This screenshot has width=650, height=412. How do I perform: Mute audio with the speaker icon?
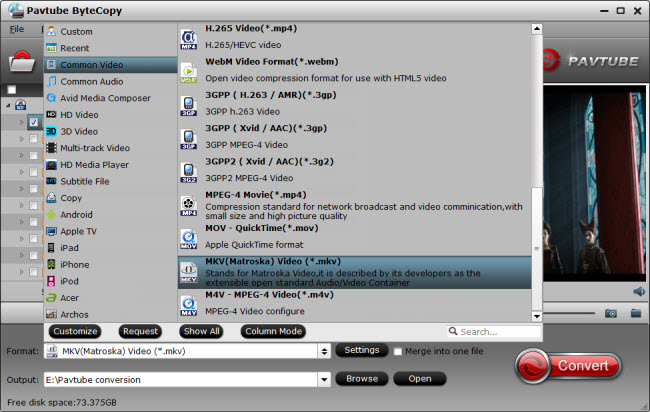tap(639, 291)
